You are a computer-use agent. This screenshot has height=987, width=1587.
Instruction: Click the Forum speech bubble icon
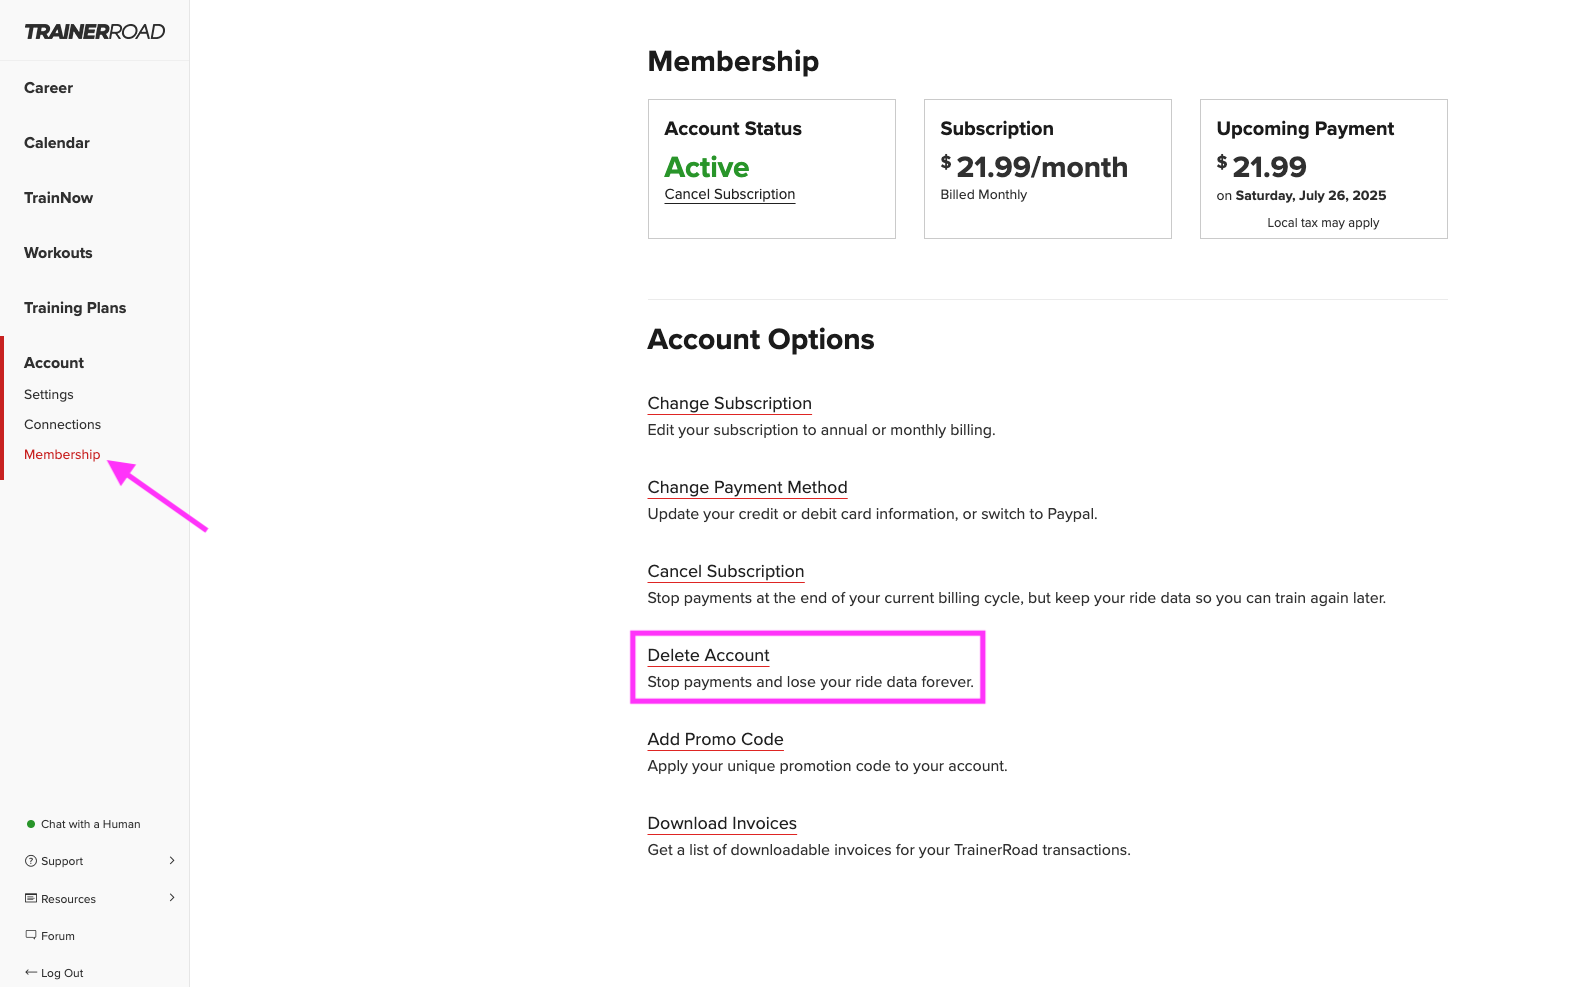31,935
